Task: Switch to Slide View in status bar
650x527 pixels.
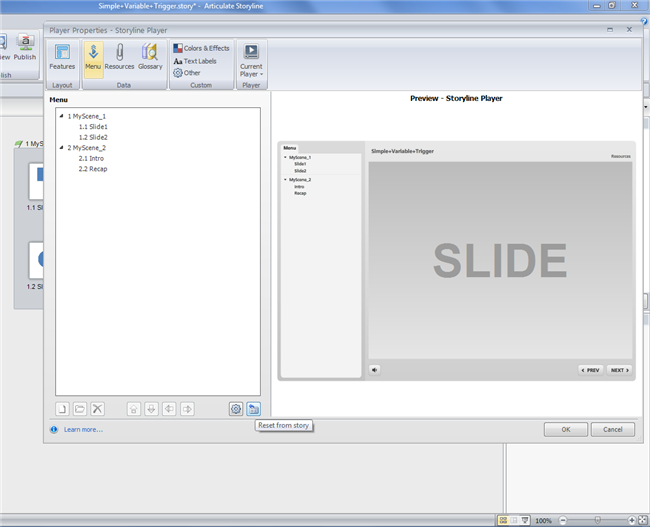Action: tap(514, 520)
